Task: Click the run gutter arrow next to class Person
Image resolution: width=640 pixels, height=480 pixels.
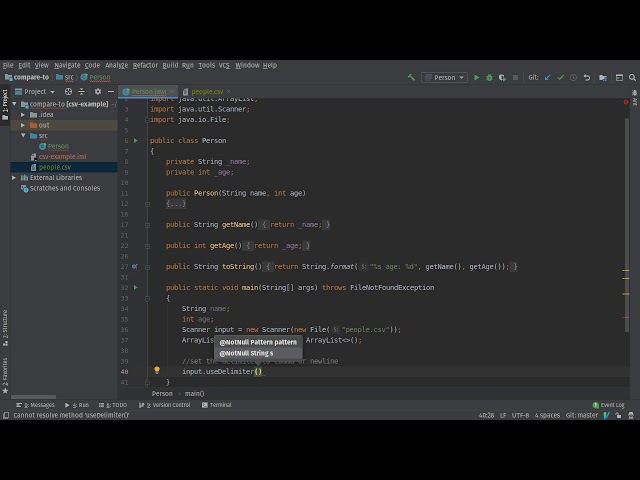Action: tap(136, 140)
